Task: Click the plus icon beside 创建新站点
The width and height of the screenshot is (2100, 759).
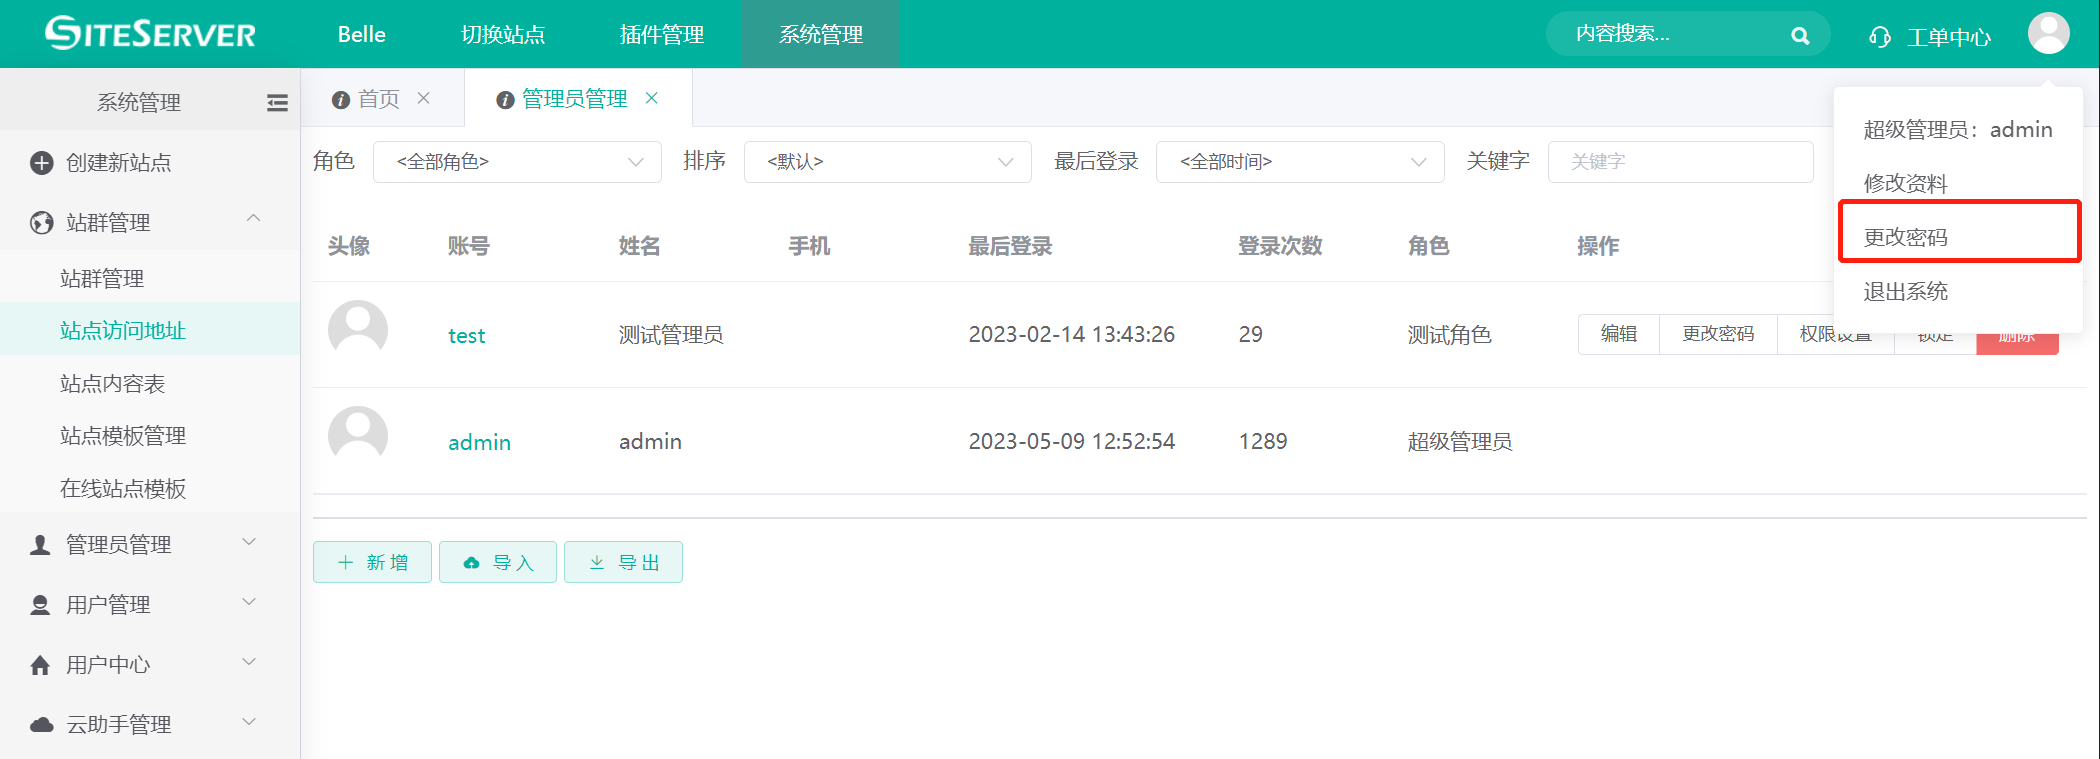Action: point(41,163)
